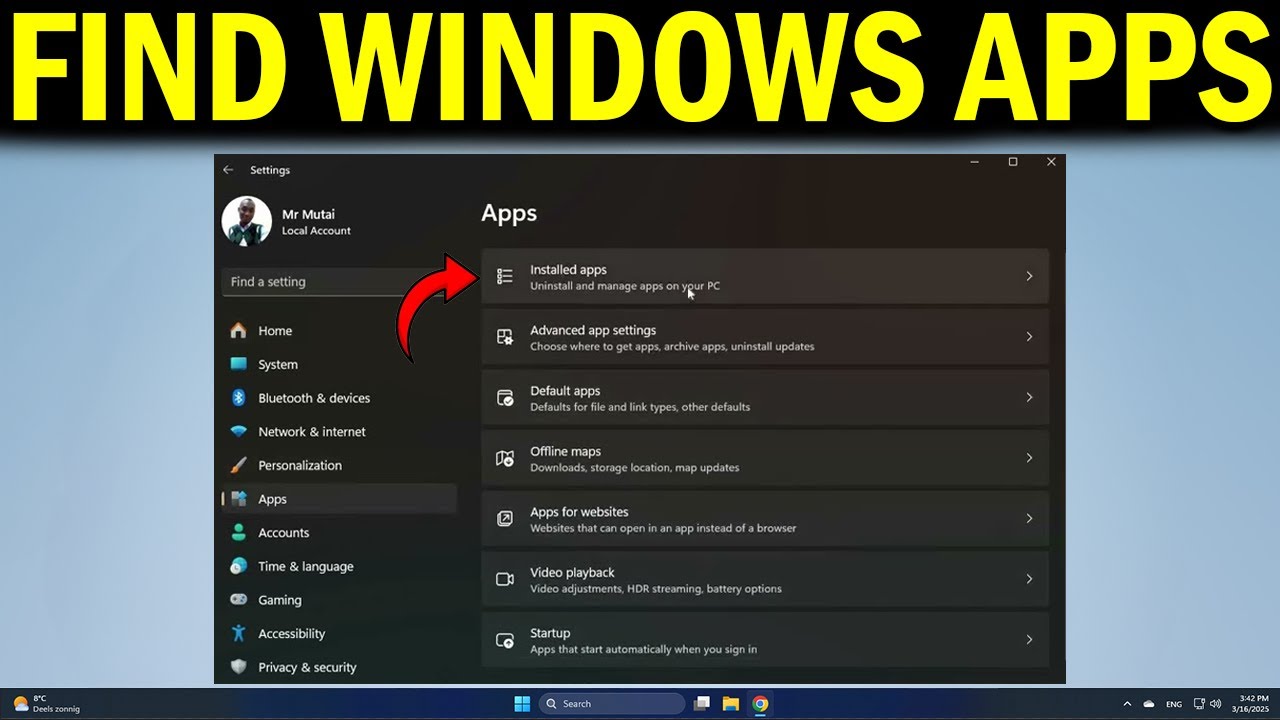
Task: Open the Mr Mutai profile picture
Action: pyautogui.click(x=246, y=221)
